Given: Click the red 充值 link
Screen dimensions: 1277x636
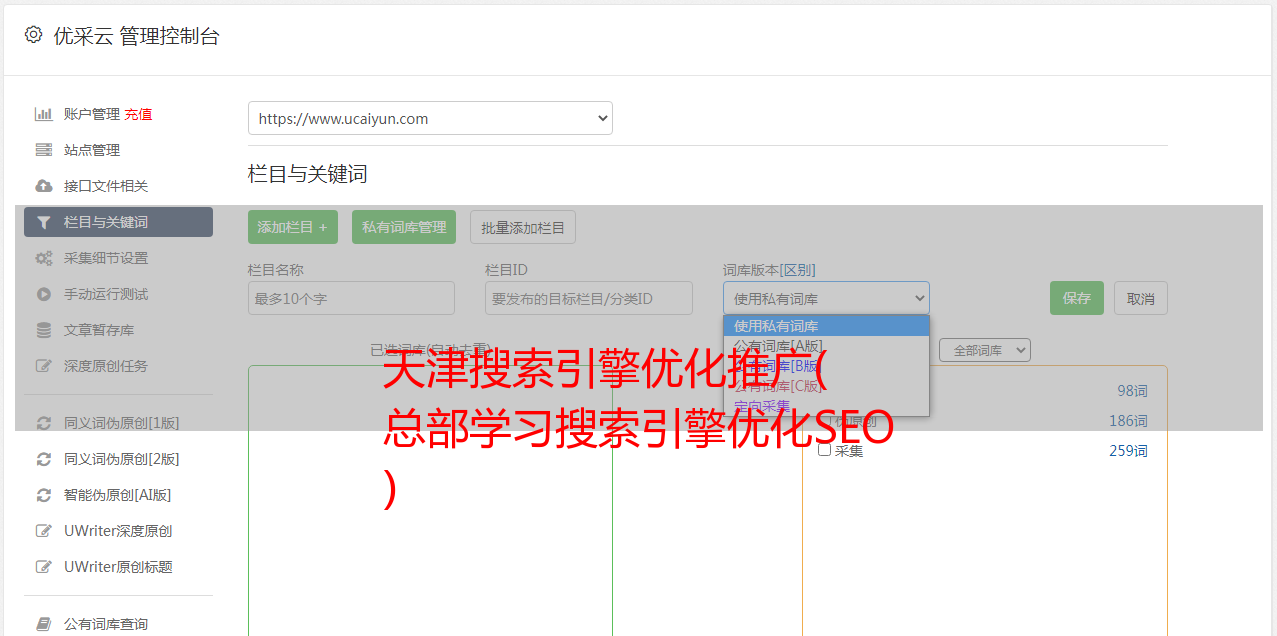Looking at the screenshot, I should click(x=138, y=114).
